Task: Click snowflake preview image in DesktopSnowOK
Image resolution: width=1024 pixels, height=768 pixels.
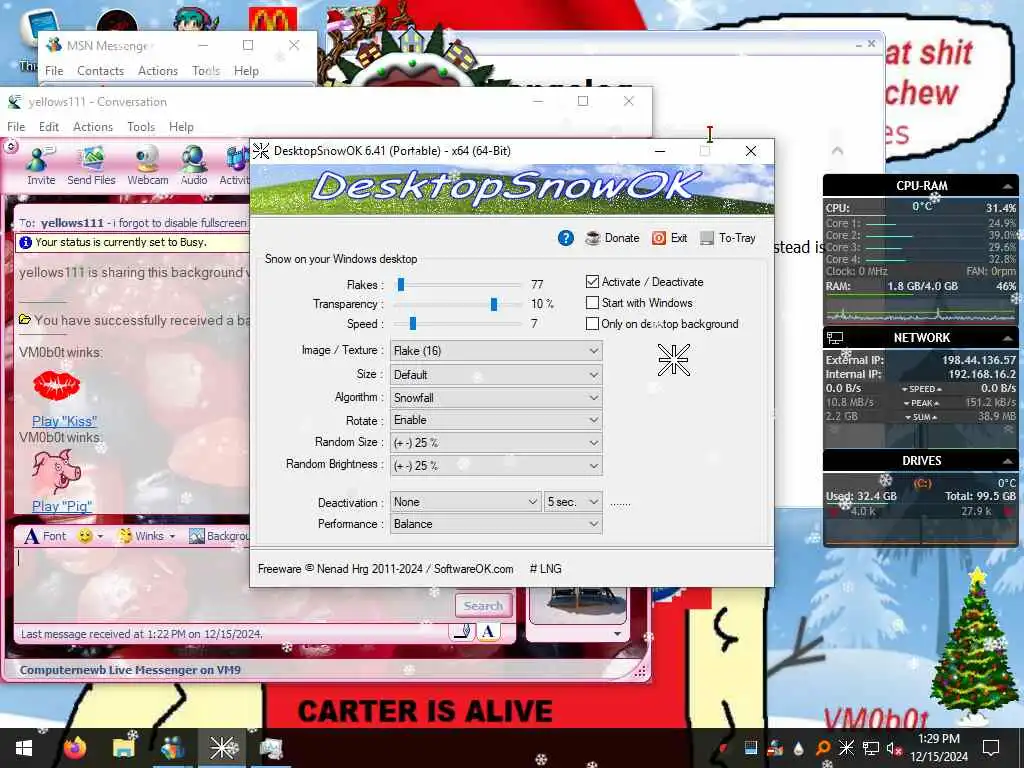Action: coord(673,360)
